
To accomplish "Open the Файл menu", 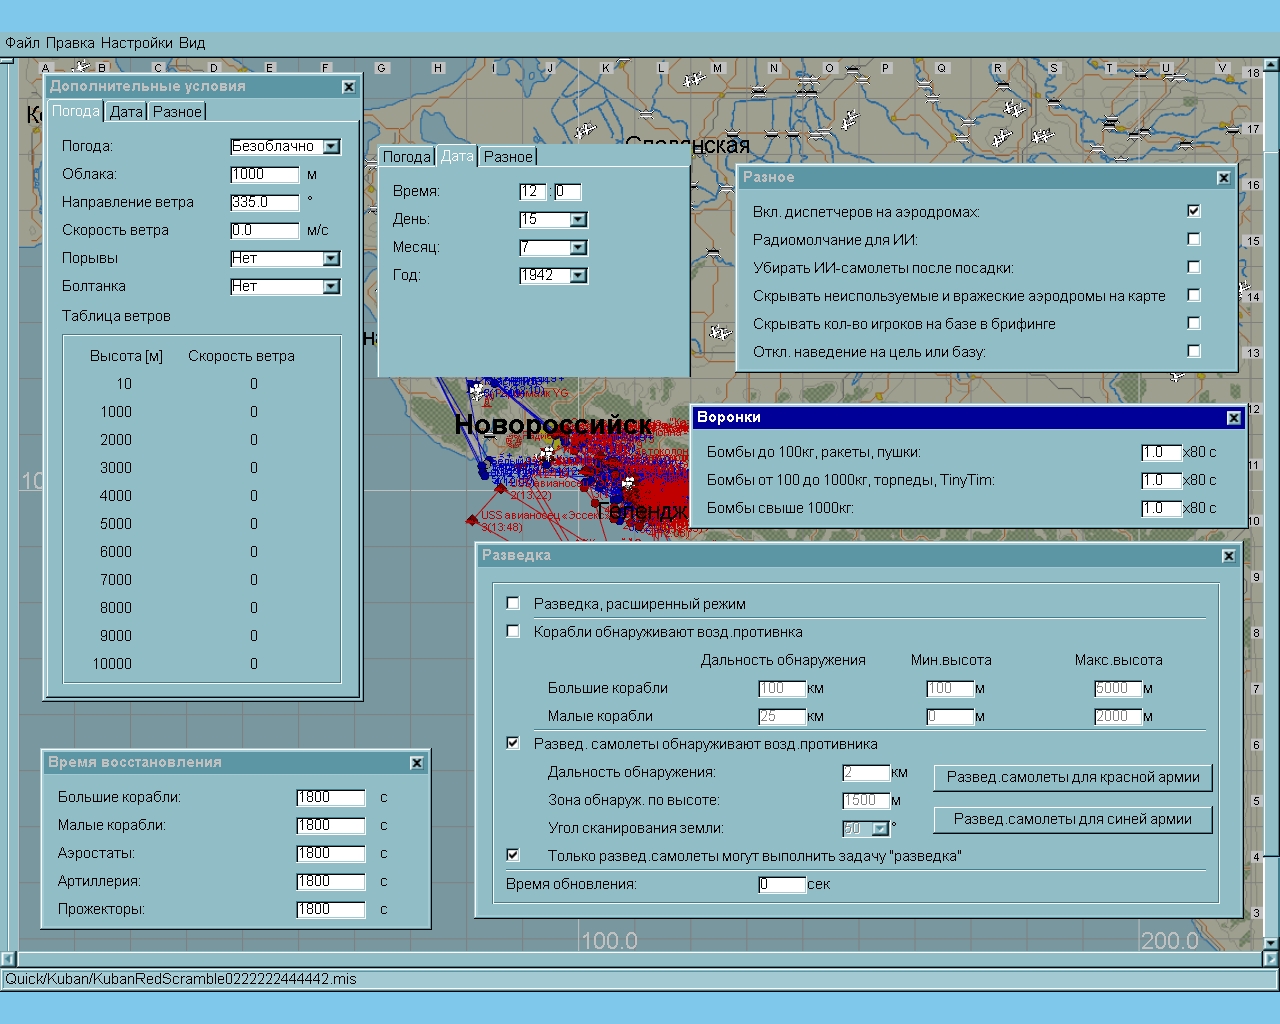I will click(x=22, y=43).
